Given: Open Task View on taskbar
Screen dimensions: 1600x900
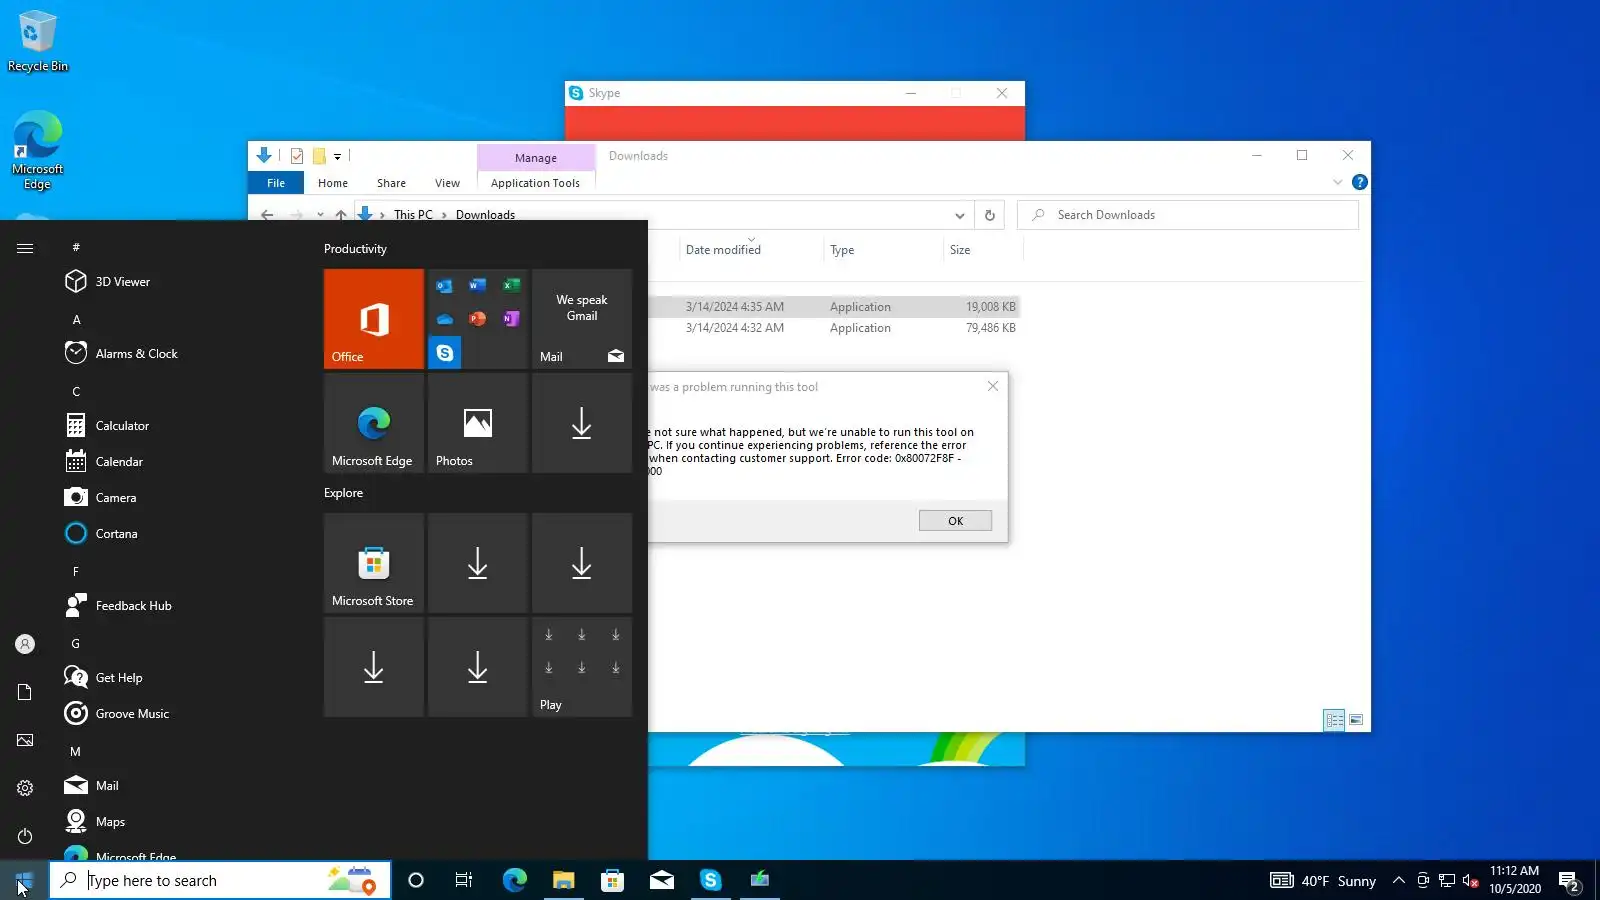Looking at the screenshot, I should pyautogui.click(x=464, y=880).
